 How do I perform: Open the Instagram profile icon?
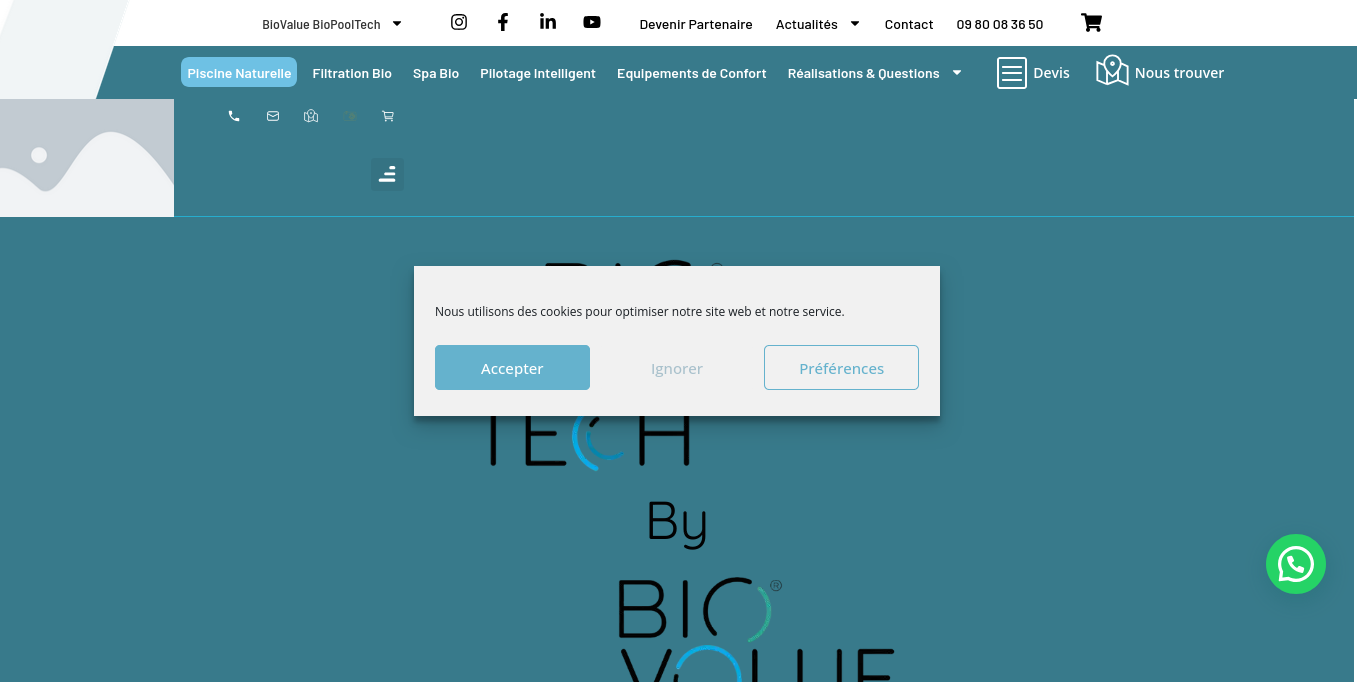459,22
